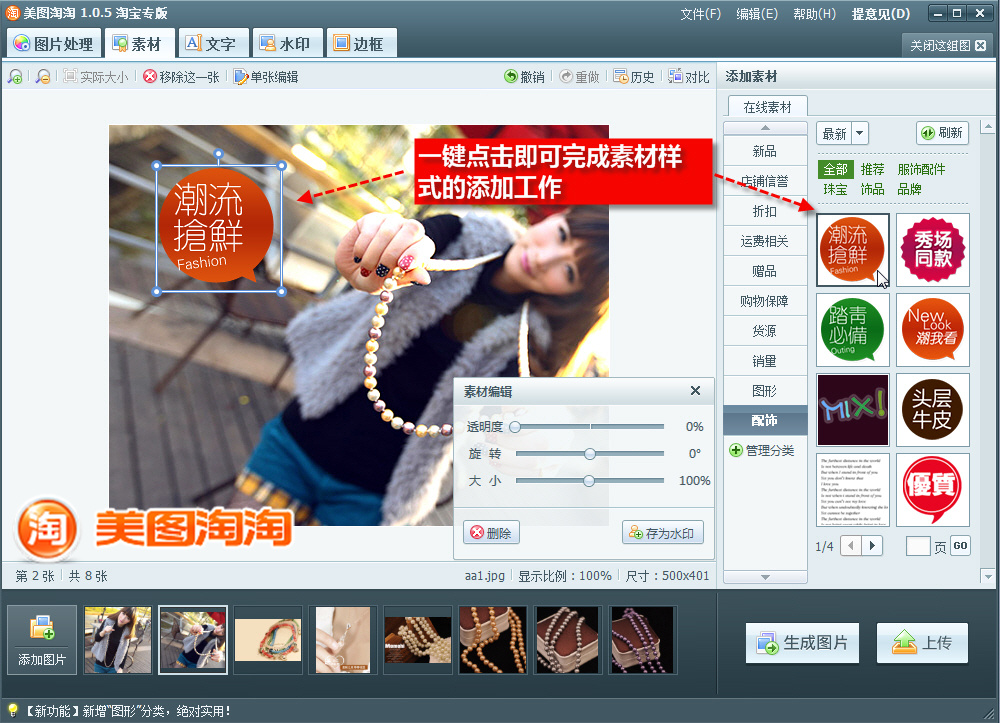Open the 水印 watermark tab
Screen dimensions: 1000x723
[x=286, y=43]
